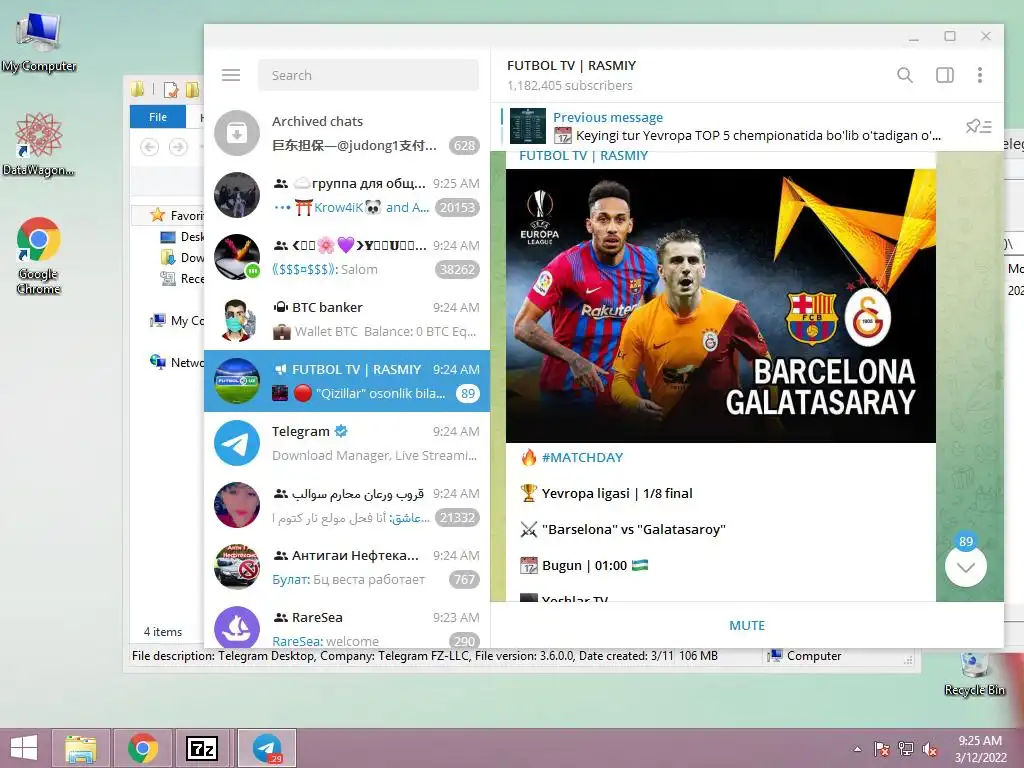The image size is (1024, 768).
Task: Click the 767 unread badge
Action: click(464, 580)
